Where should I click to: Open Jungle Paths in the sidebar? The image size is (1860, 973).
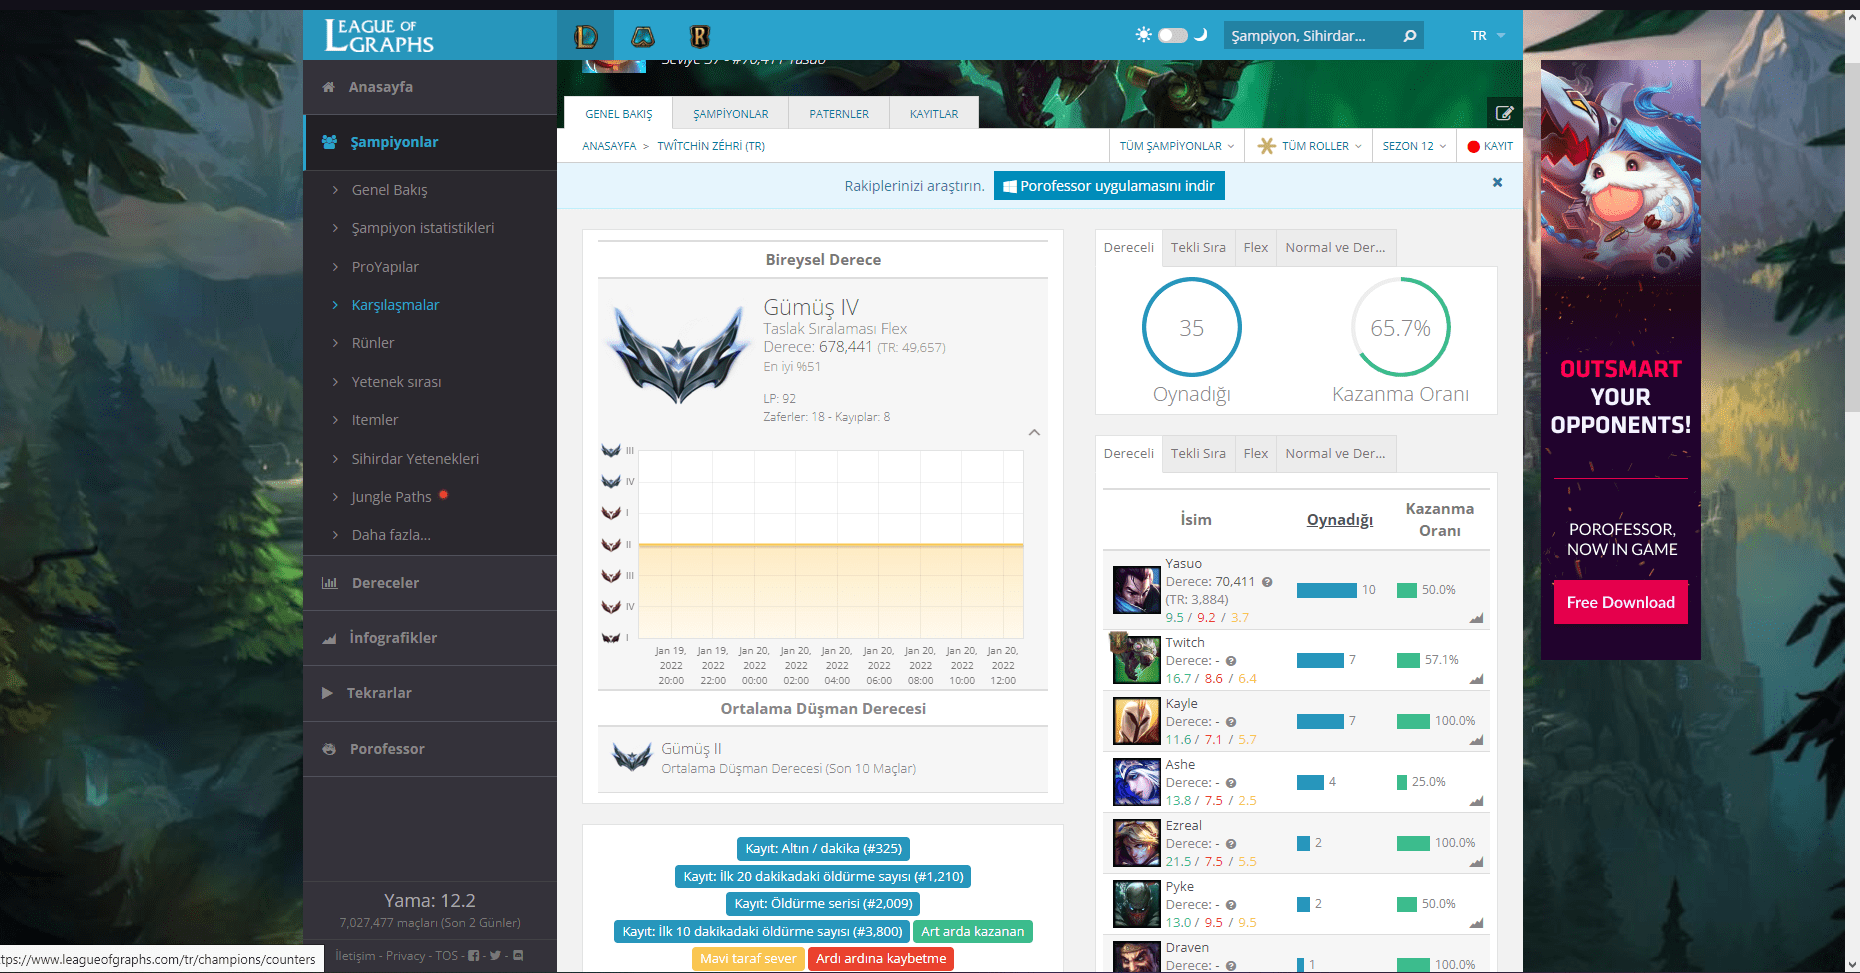point(391,497)
